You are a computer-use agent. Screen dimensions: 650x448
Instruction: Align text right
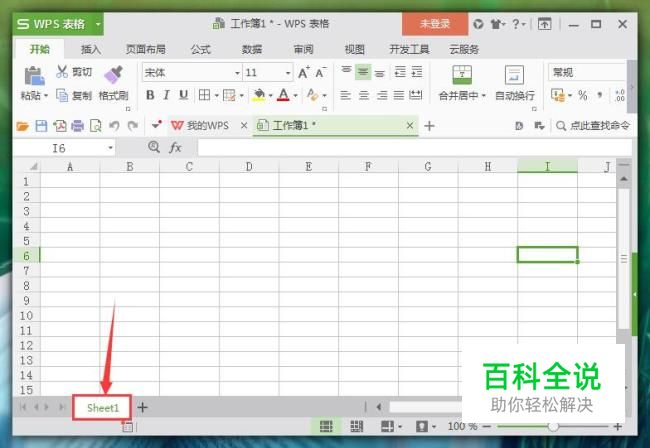(381, 96)
